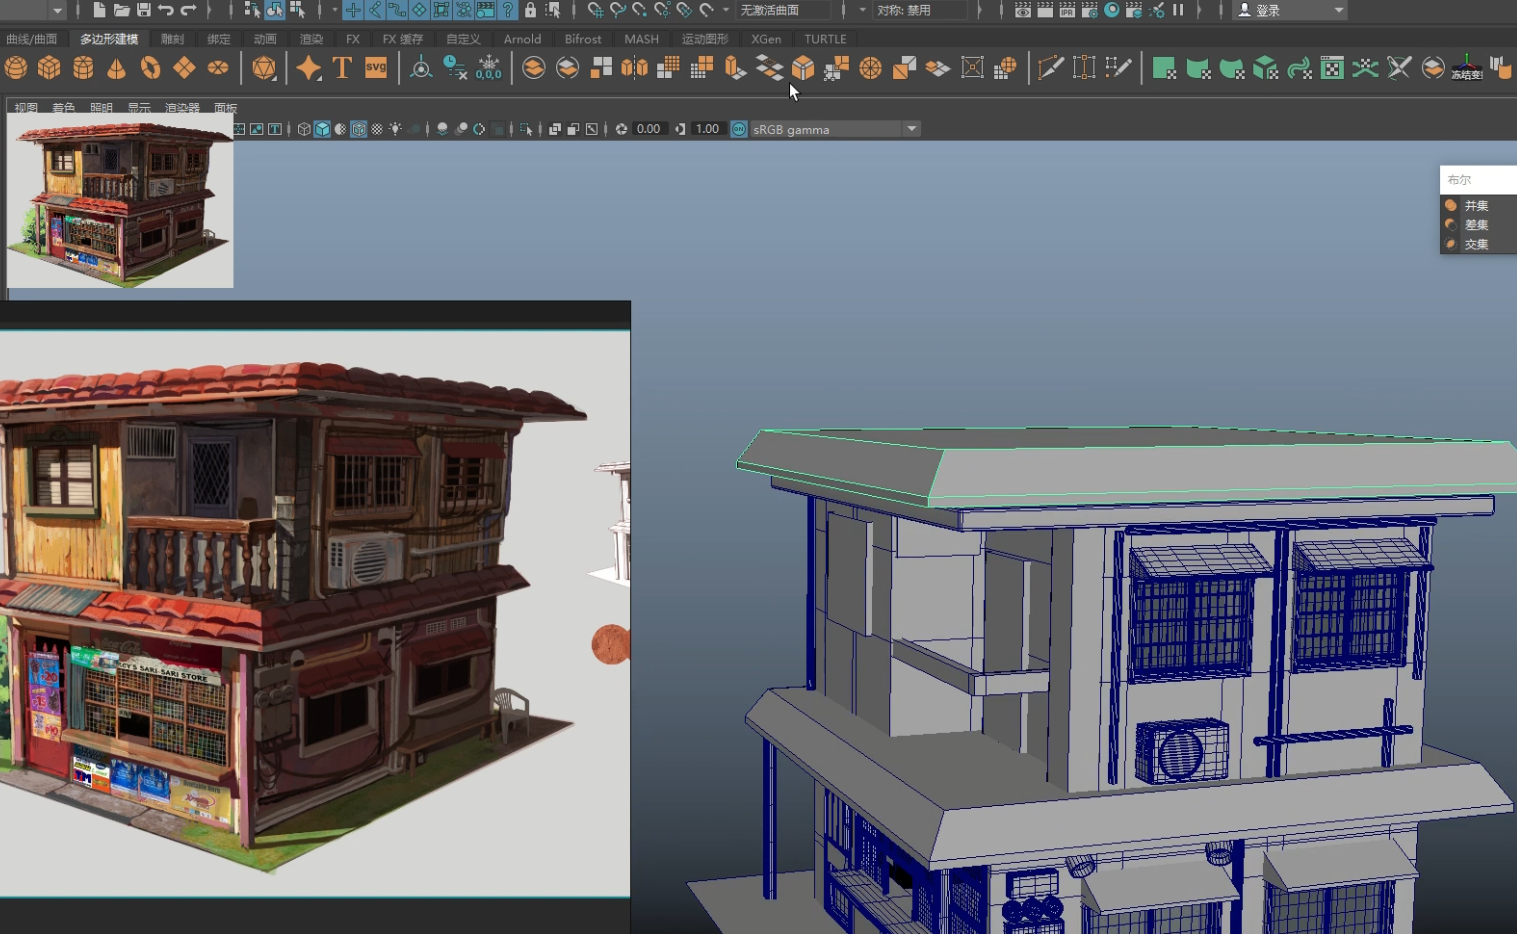Toggle smooth shade all in viewport toolbar
This screenshot has height=934, width=1517.
pos(322,129)
